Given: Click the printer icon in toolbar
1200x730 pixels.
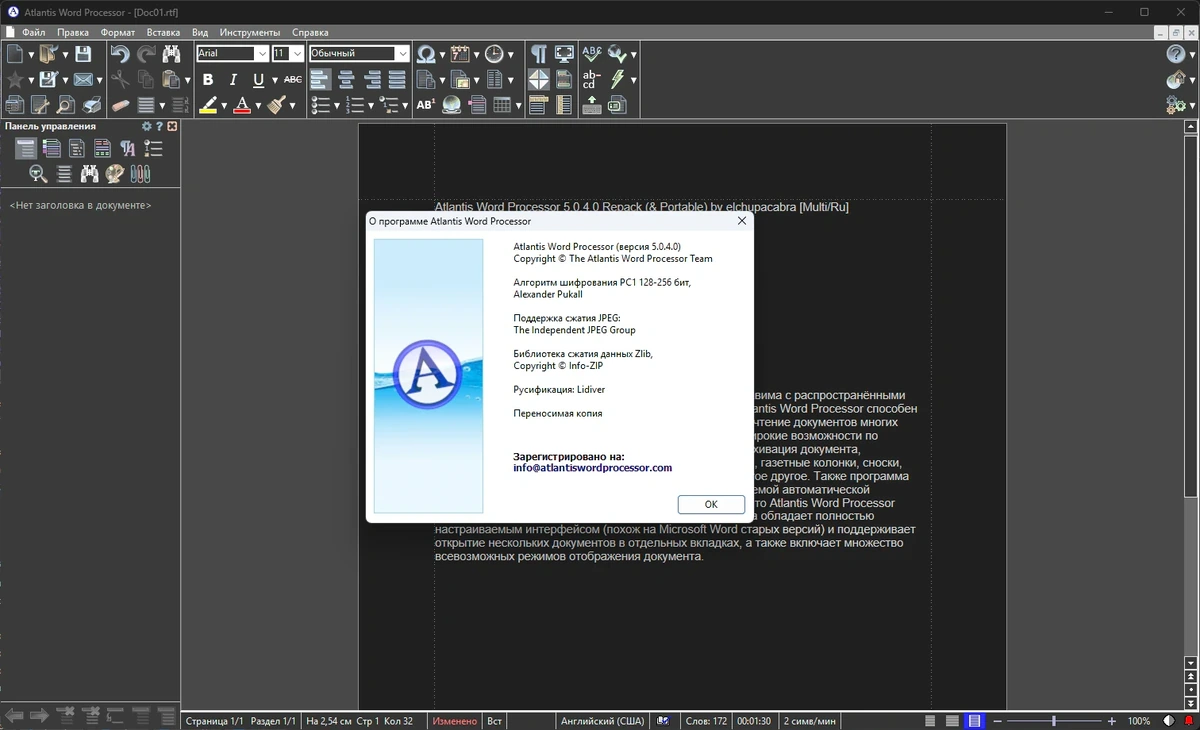Looking at the screenshot, I should click(x=91, y=104).
